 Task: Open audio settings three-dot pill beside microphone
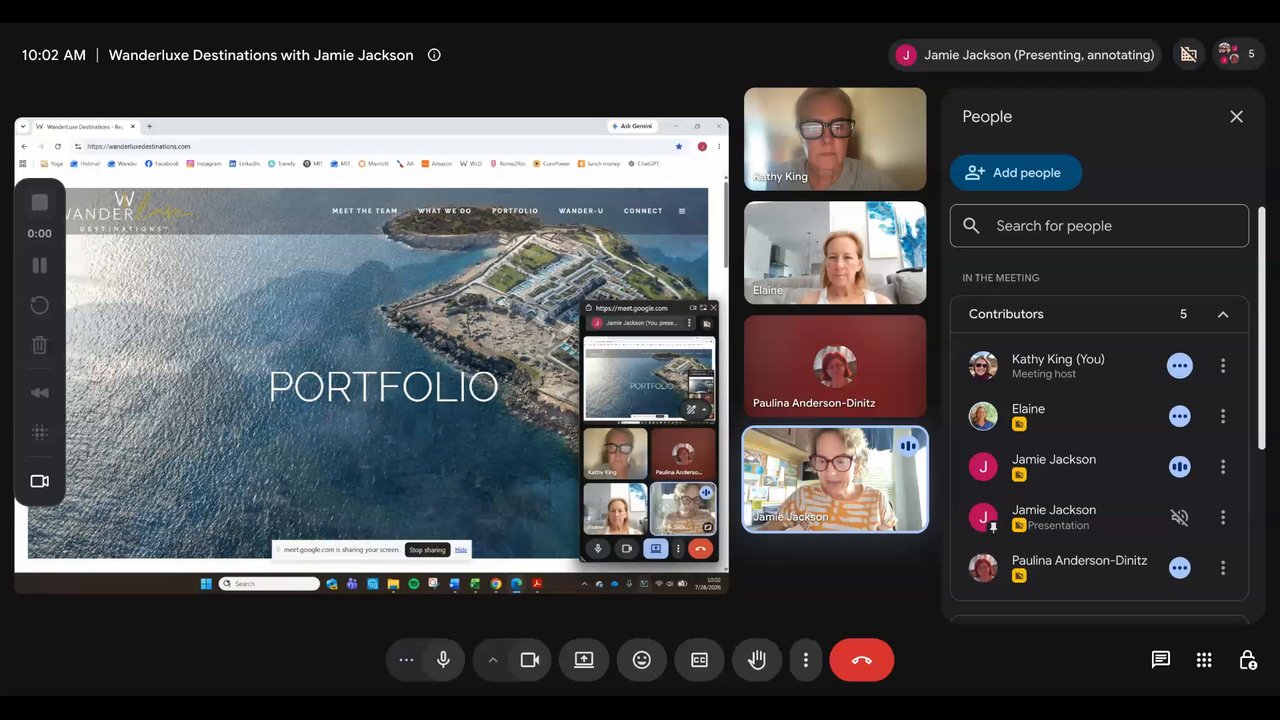coord(406,660)
